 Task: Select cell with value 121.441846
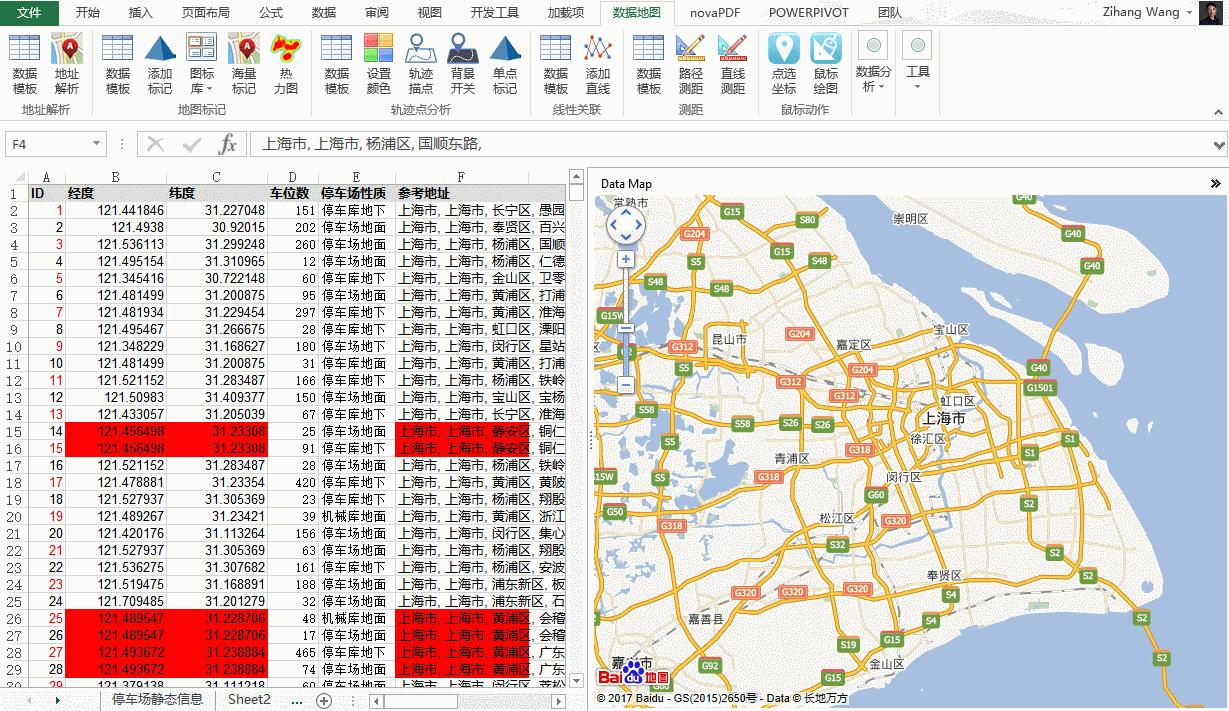(x=115, y=211)
